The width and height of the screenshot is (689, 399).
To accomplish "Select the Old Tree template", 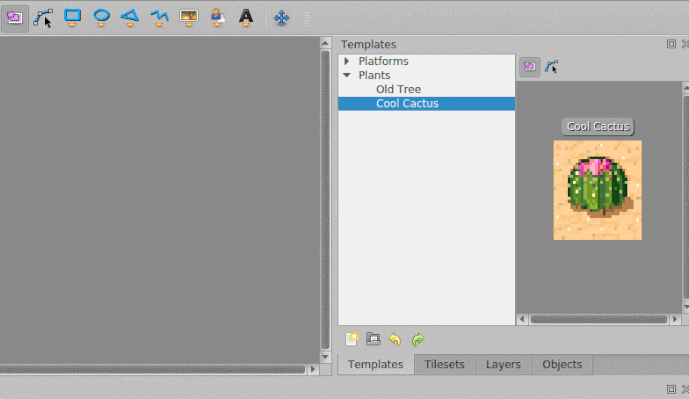I will (x=426, y=89).
